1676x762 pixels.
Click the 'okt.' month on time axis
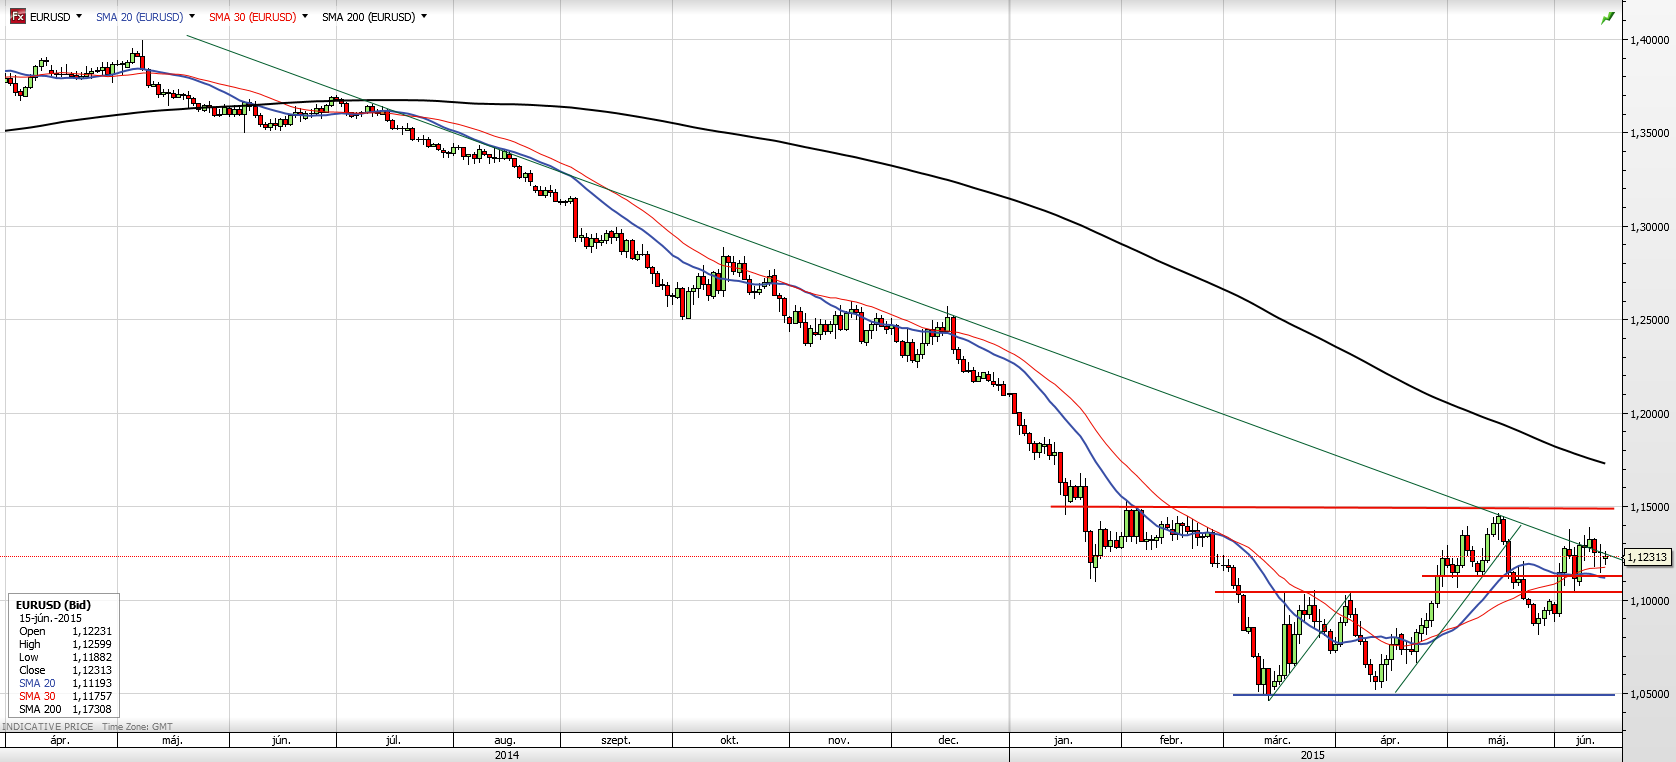pyautogui.click(x=730, y=740)
